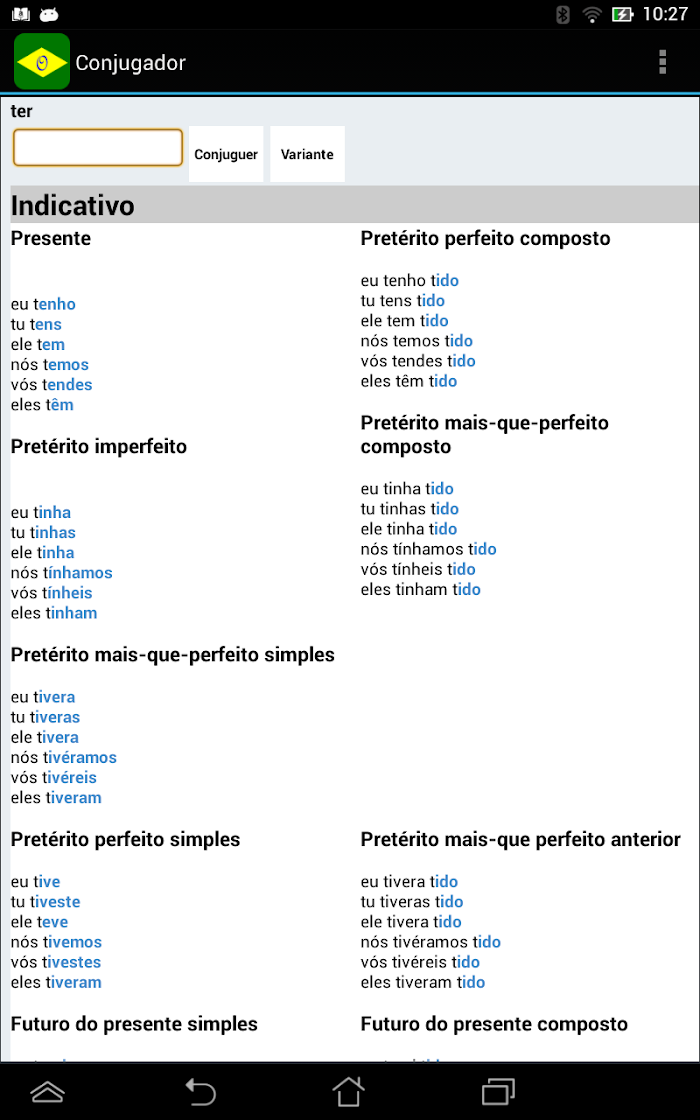The width and height of the screenshot is (700, 1120).
Task: Tap the battery charging status icon
Action: pyautogui.click(x=622, y=14)
